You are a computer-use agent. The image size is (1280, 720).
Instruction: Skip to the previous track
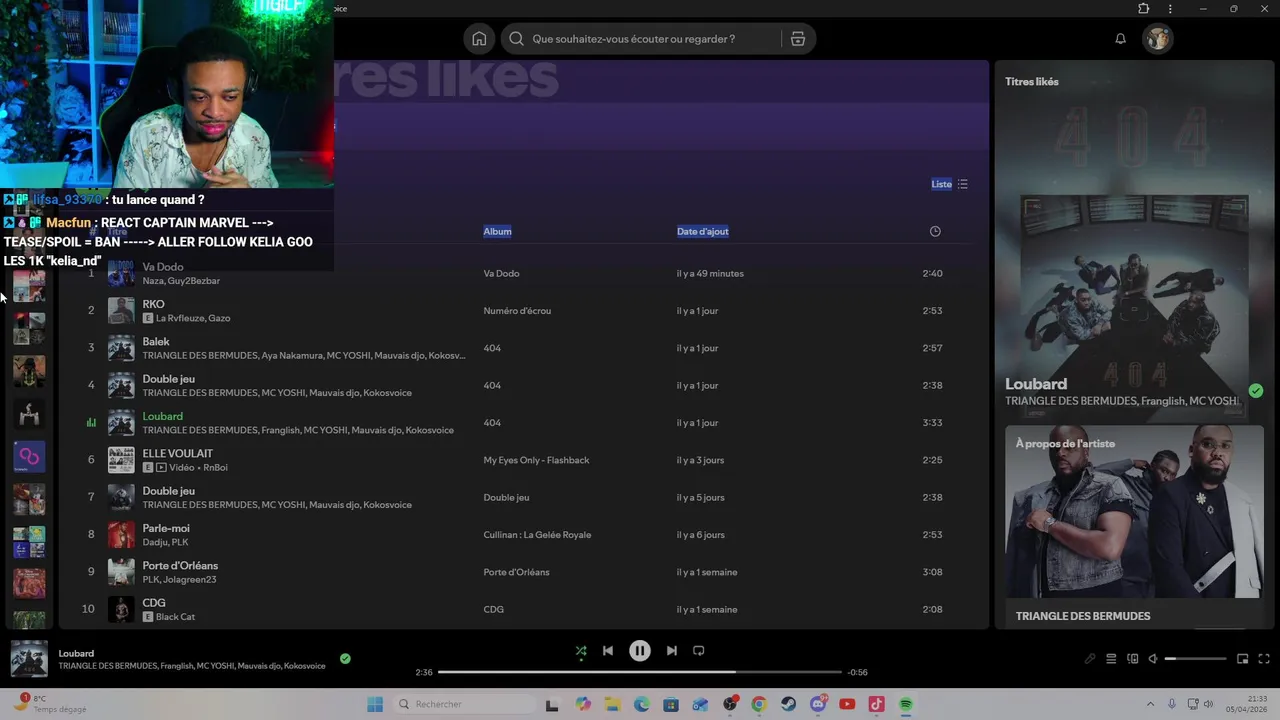pyautogui.click(x=607, y=651)
